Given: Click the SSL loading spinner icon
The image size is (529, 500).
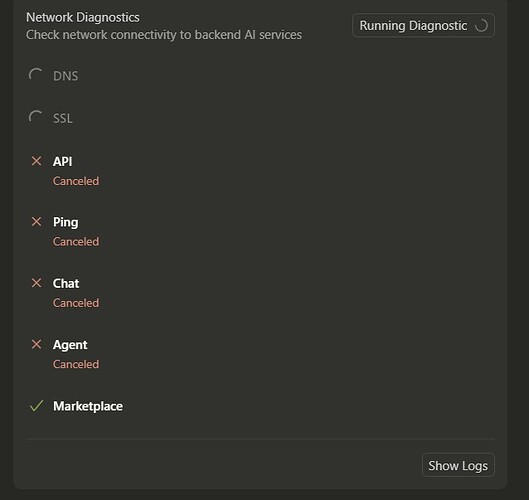Looking at the screenshot, I should coord(35,117).
